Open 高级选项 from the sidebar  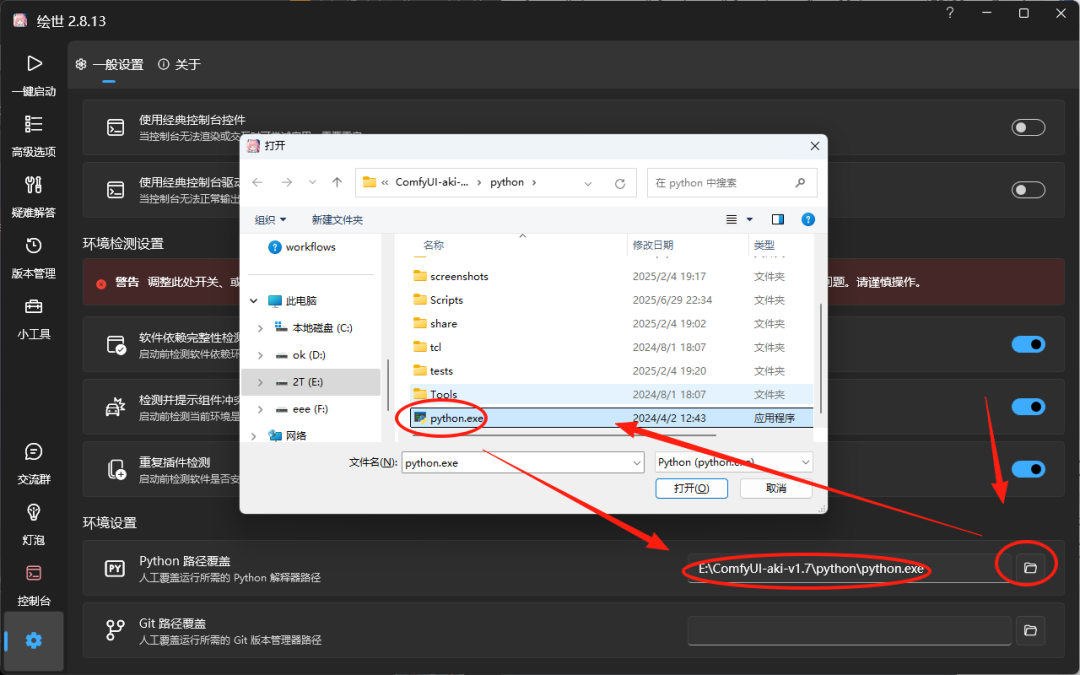click(x=33, y=137)
